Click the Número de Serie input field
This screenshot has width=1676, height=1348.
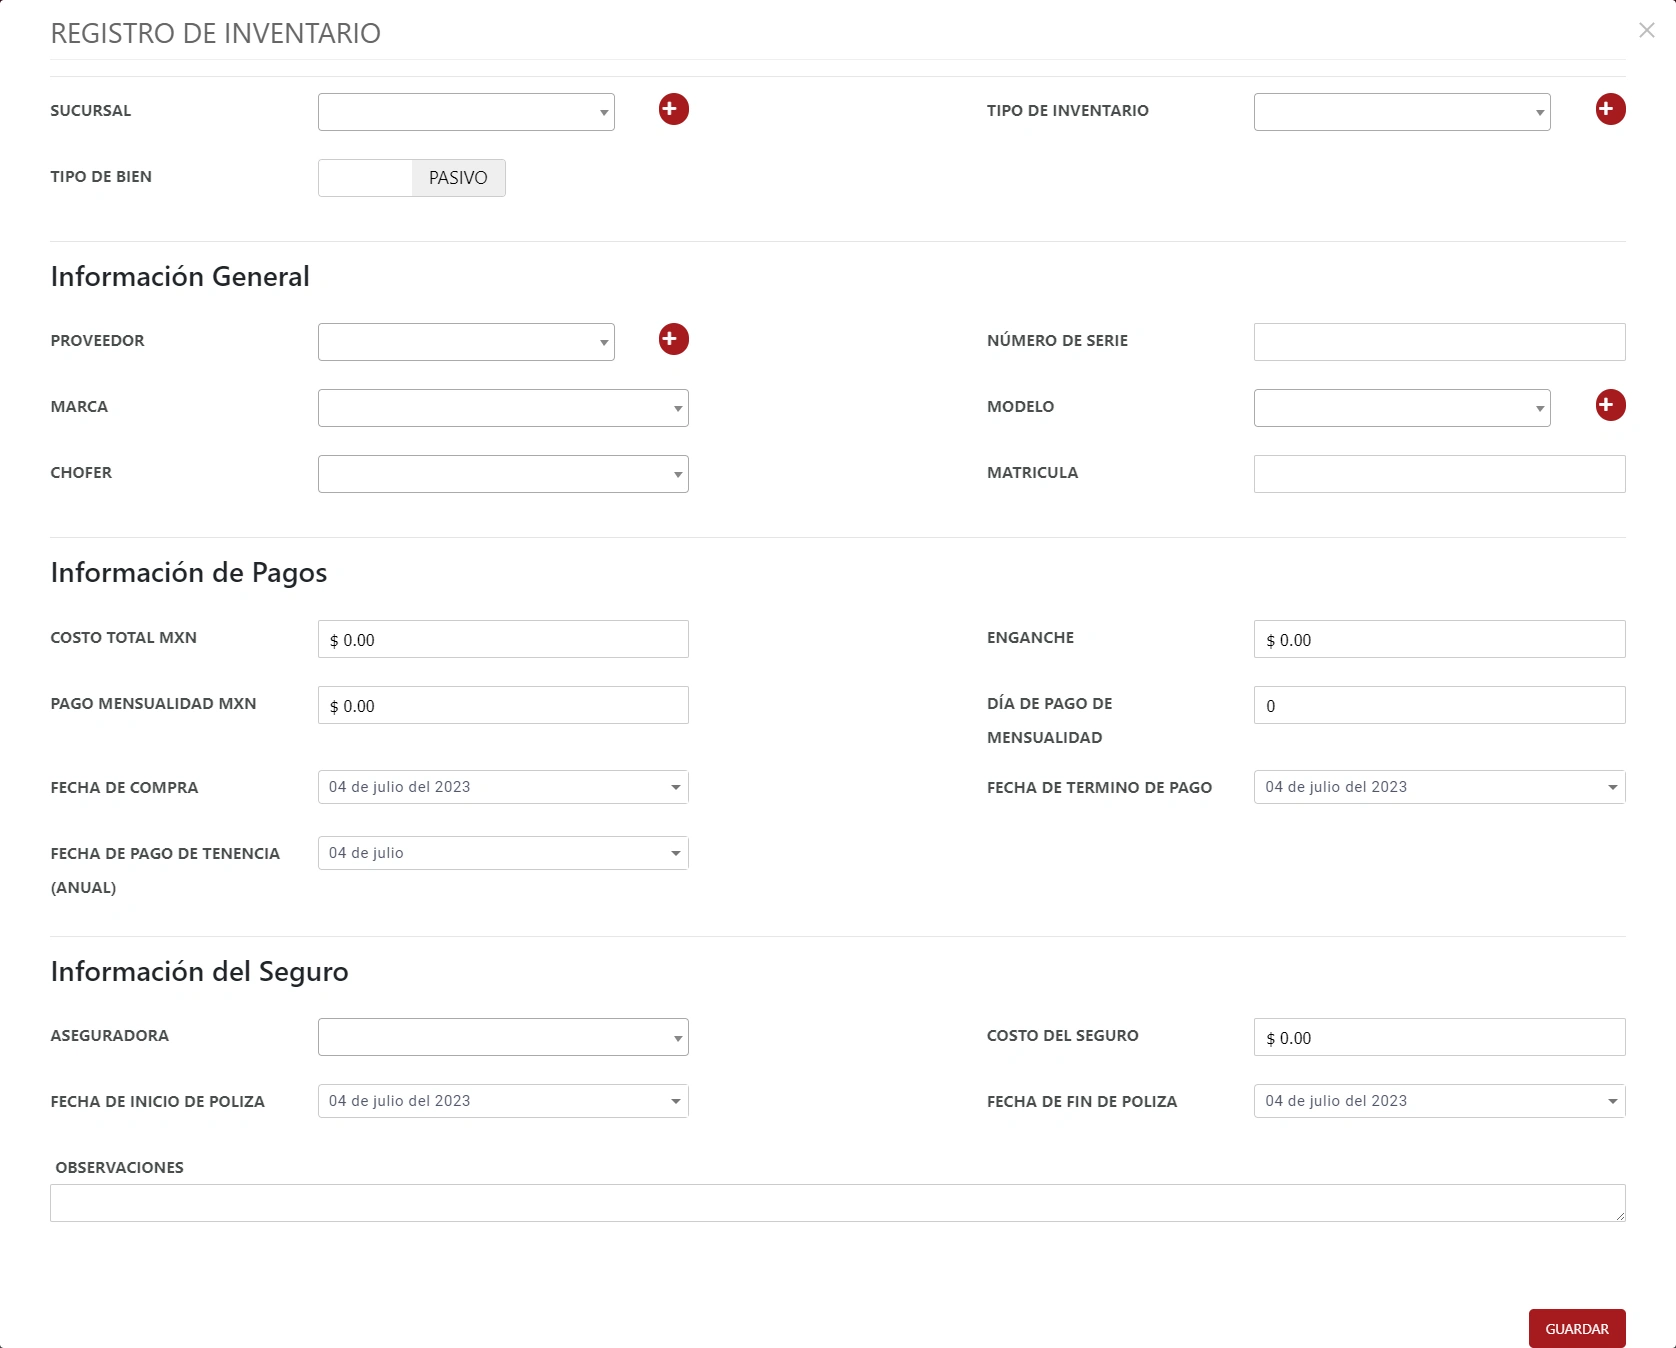pos(1439,342)
